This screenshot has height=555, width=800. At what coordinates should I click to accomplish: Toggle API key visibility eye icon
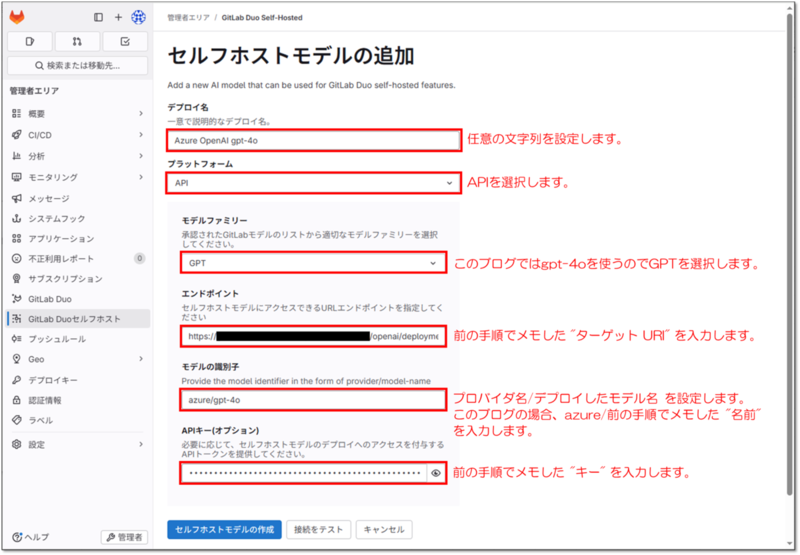[x=436, y=473]
